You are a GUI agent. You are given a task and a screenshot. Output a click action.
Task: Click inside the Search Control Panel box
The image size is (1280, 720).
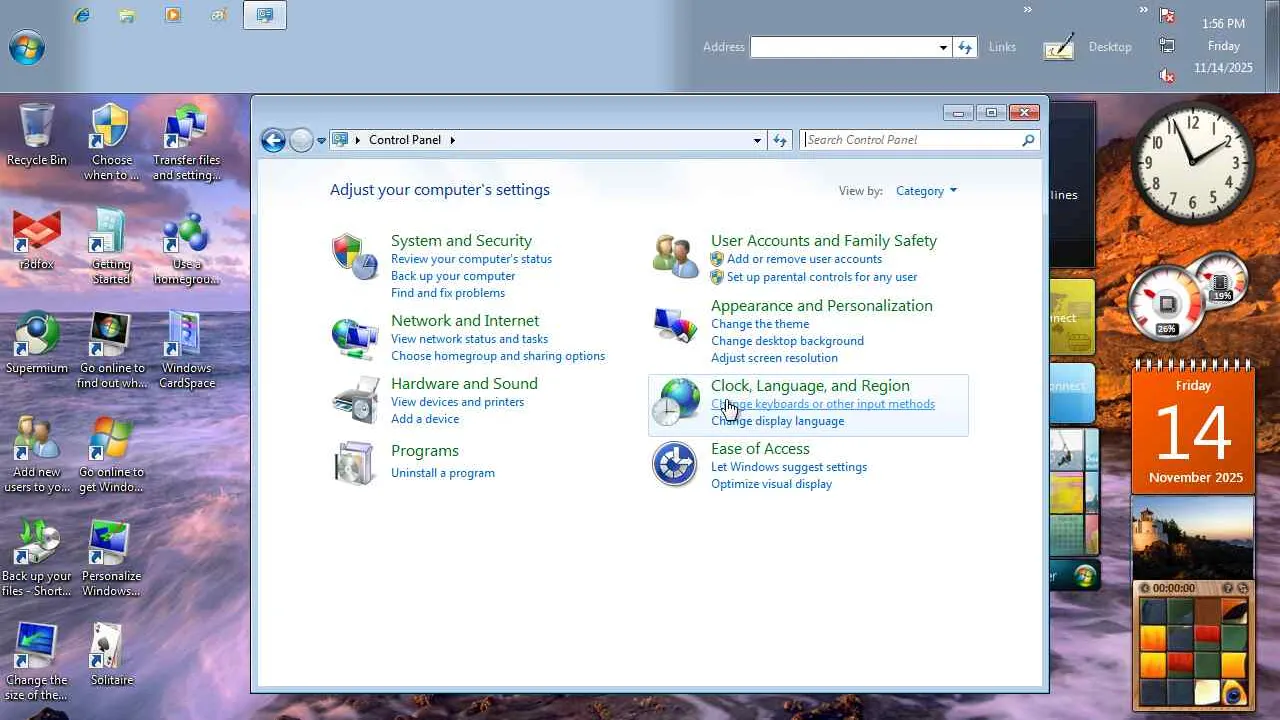pyautogui.click(x=910, y=140)
